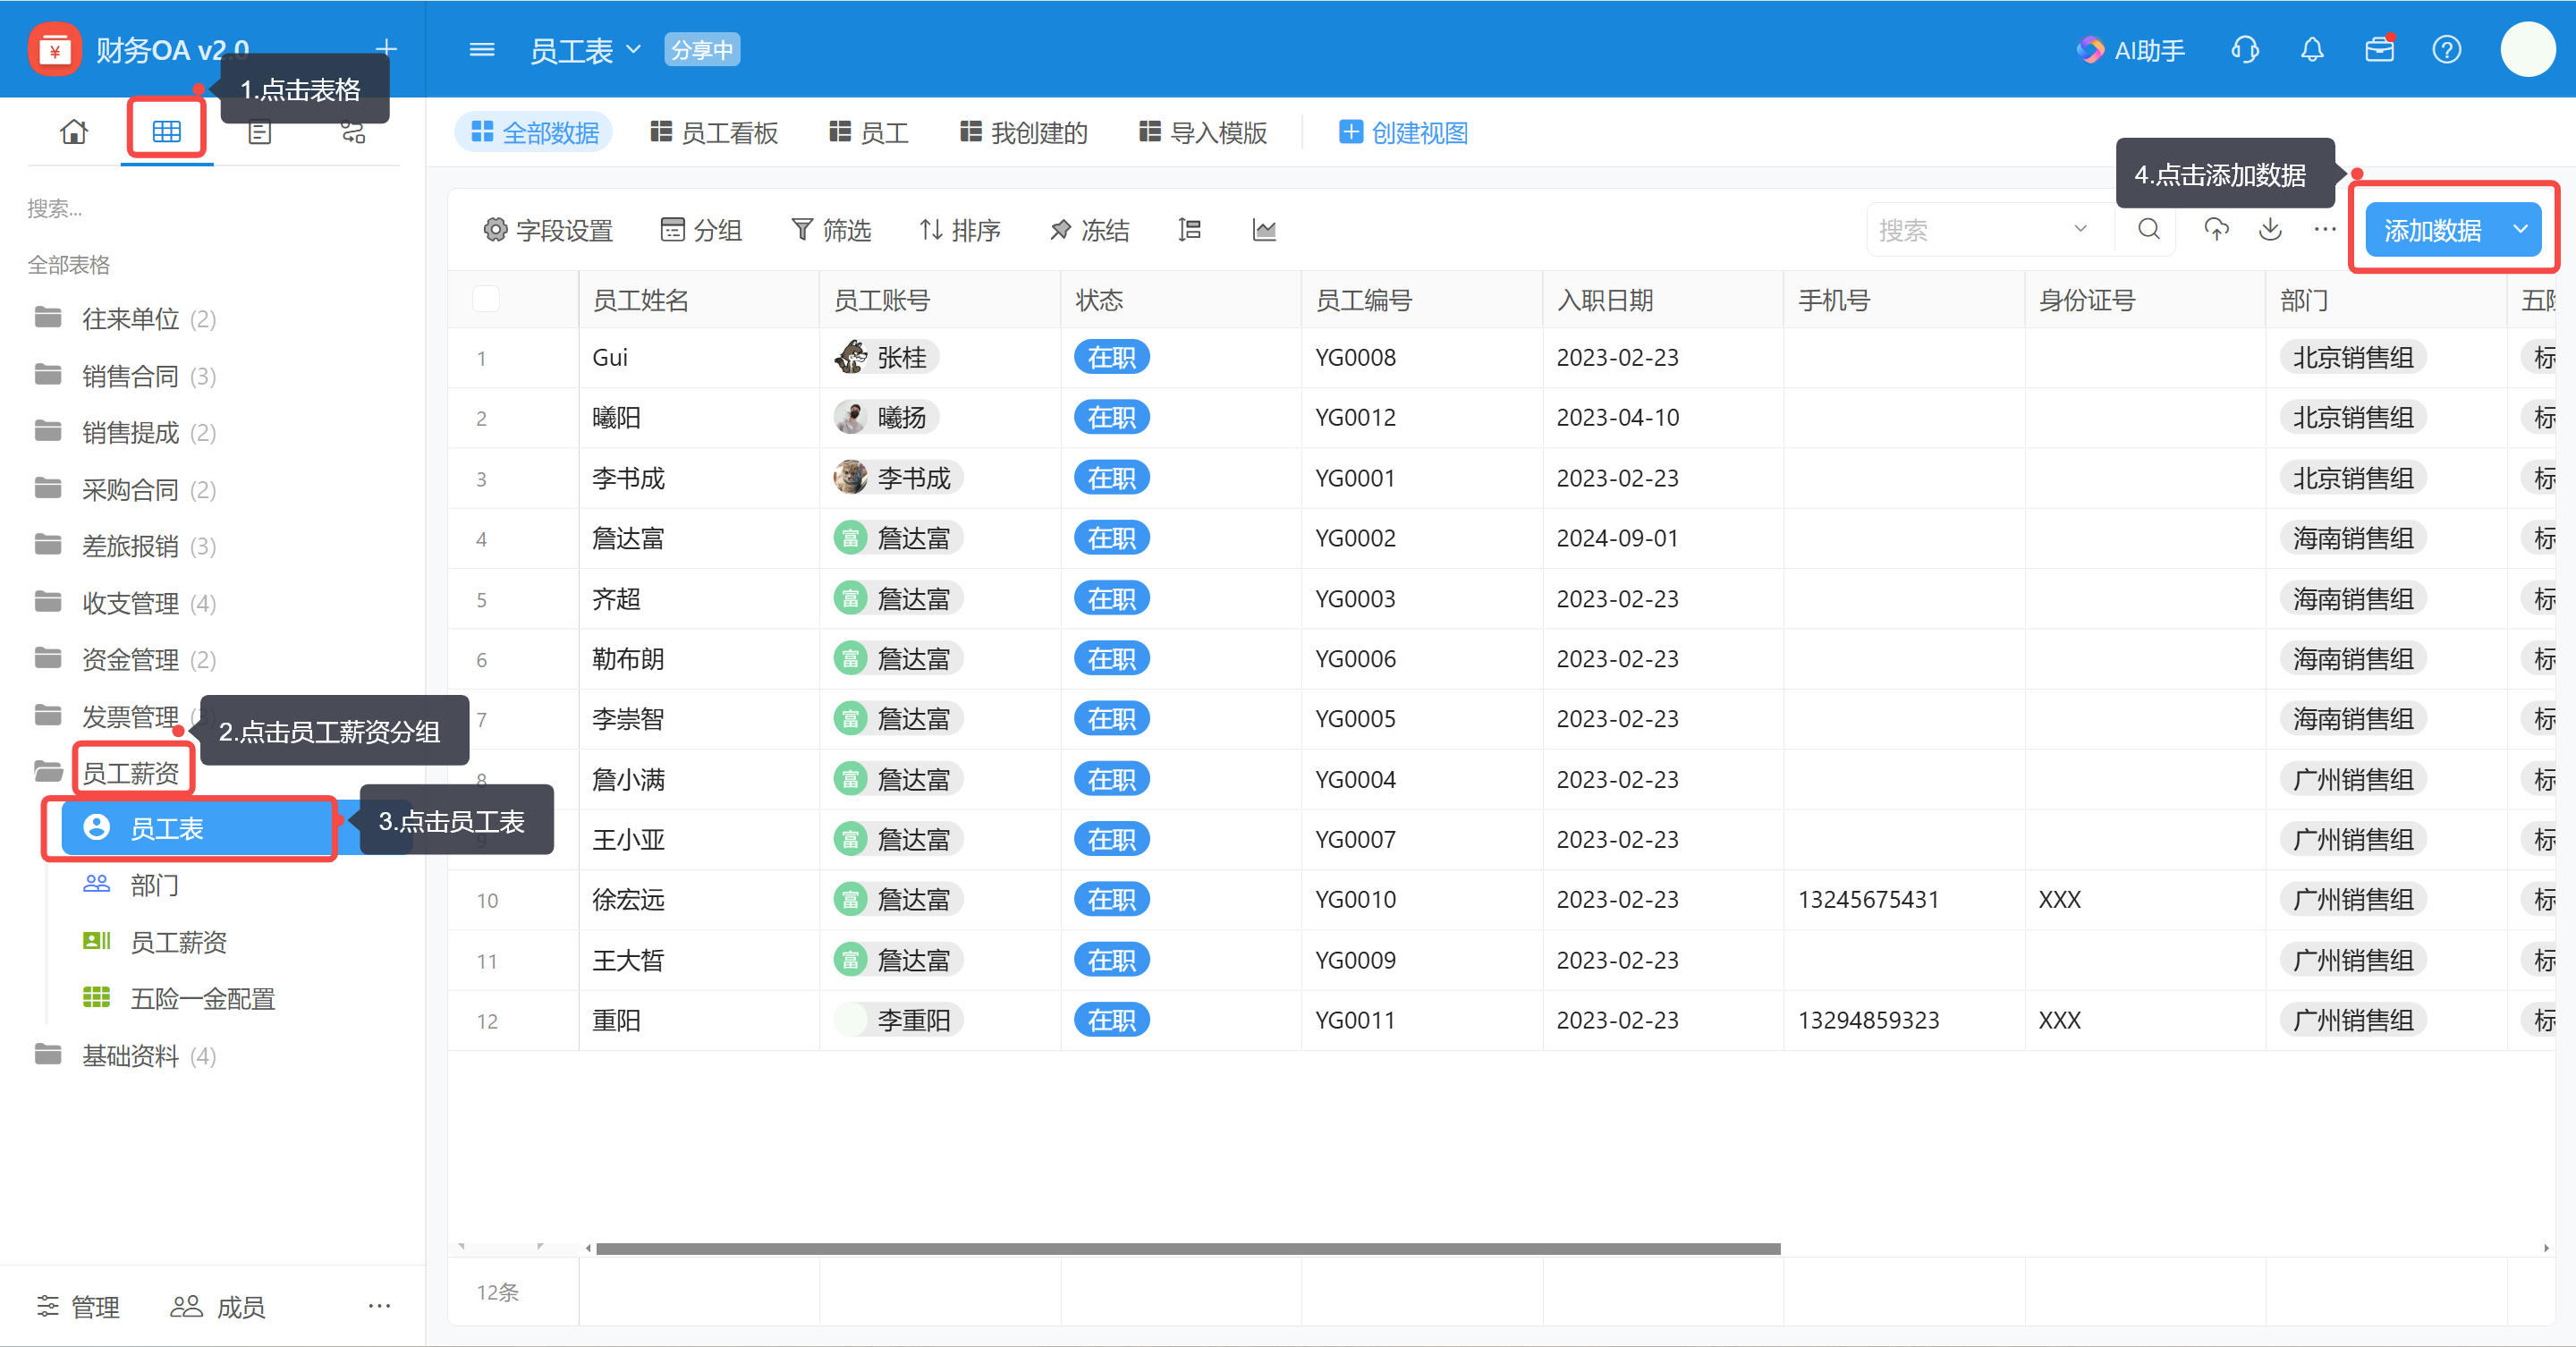Open the workflow icon tab in sidebar

click(x=353, y=131)
